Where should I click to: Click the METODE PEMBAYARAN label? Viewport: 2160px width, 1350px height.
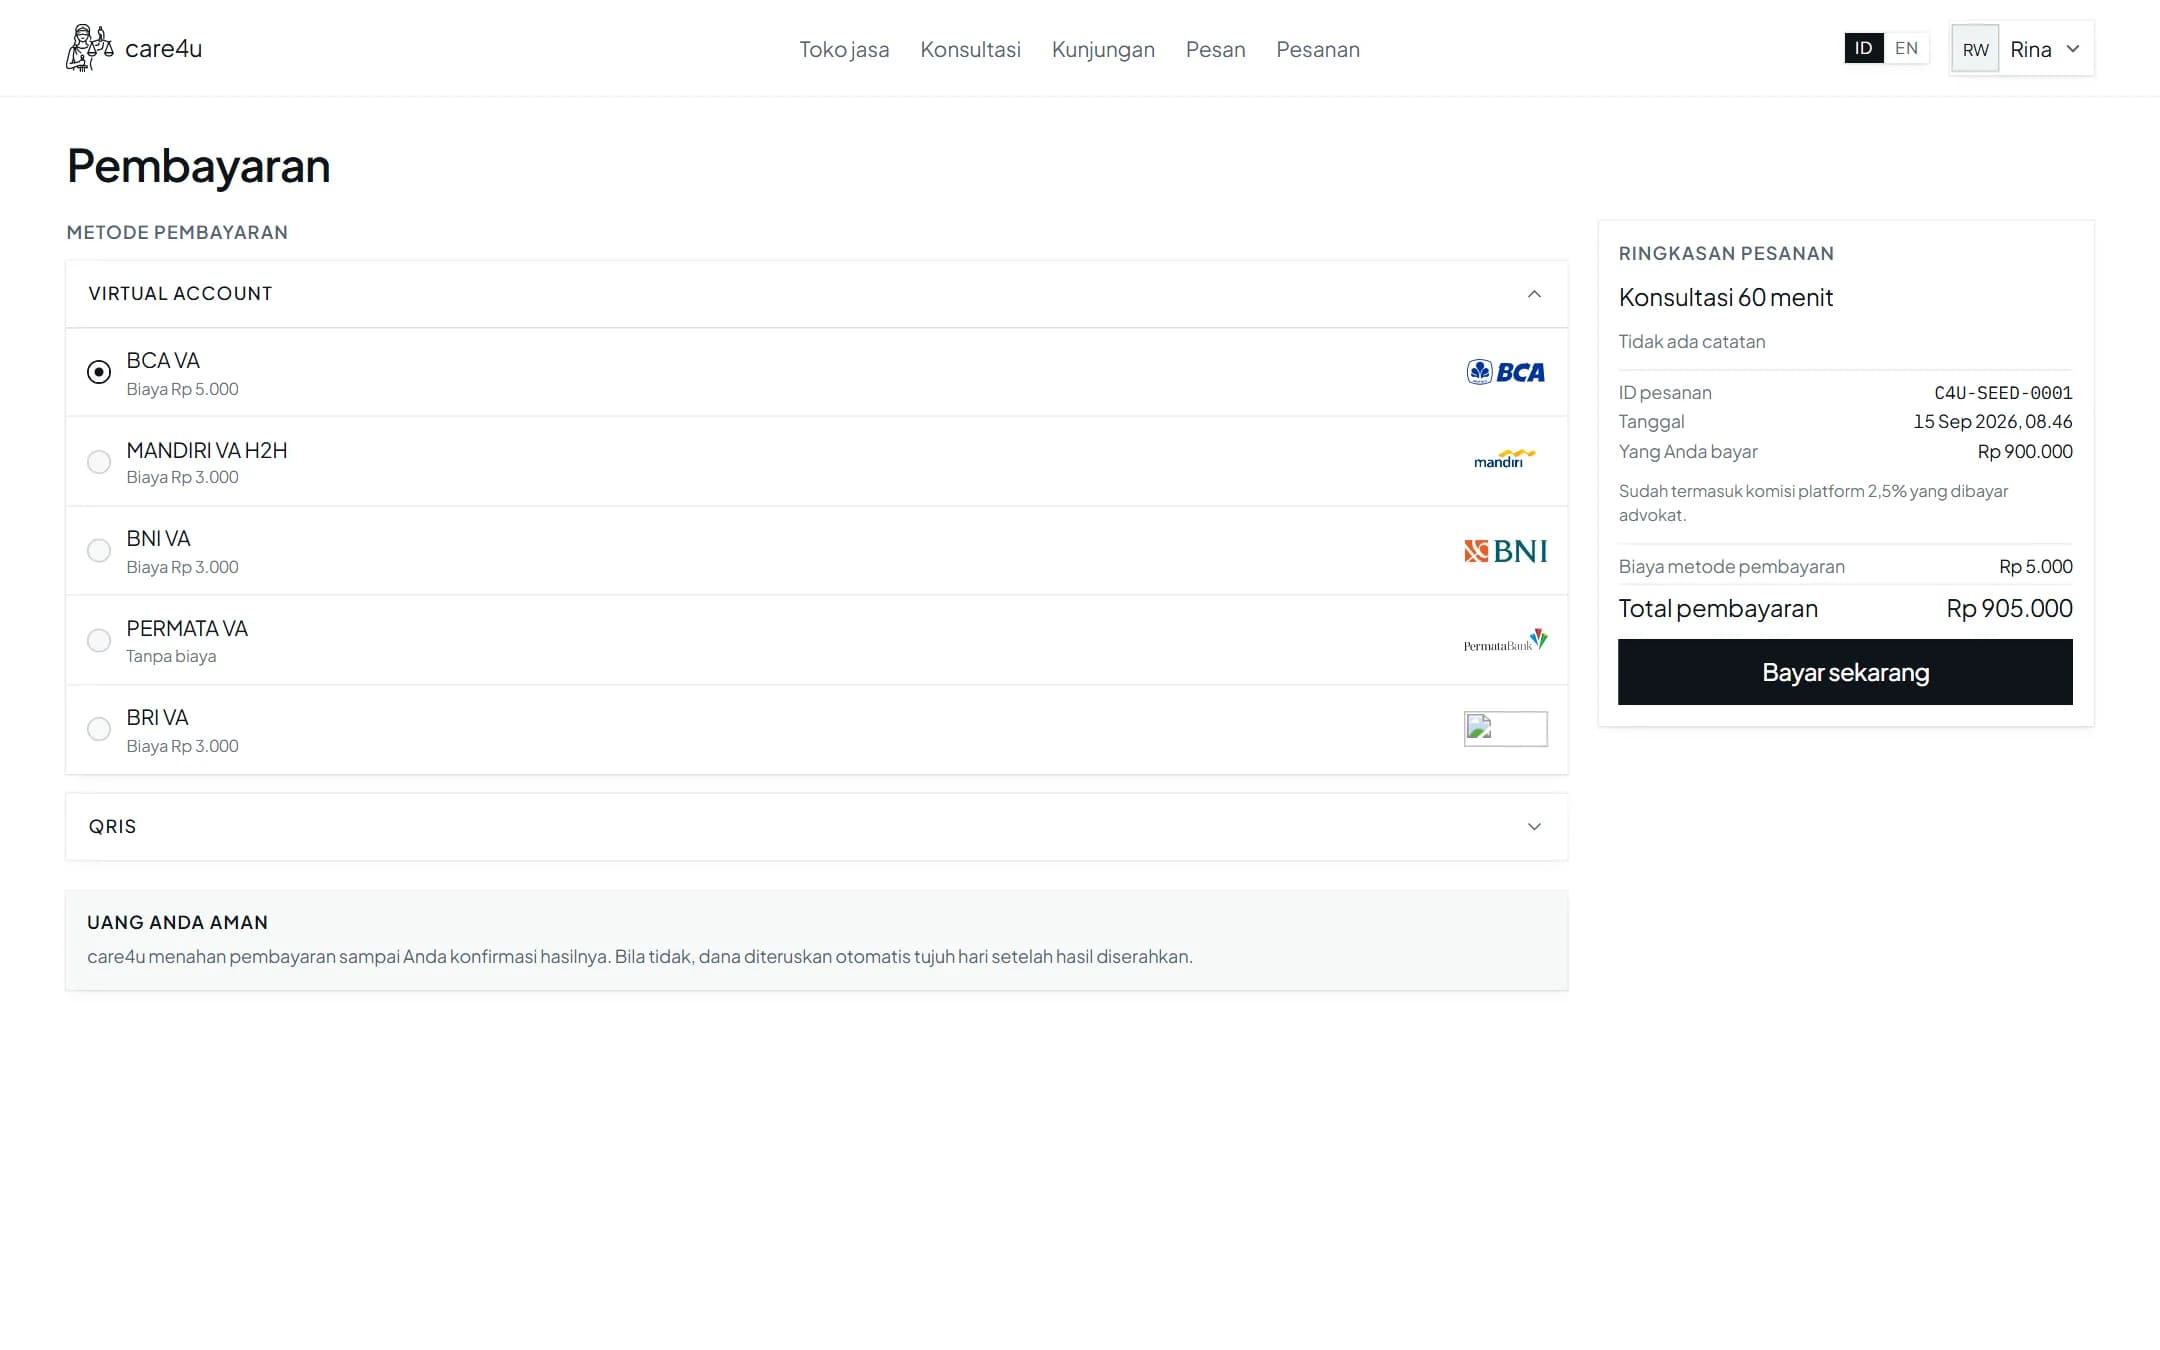[x=177, y=233]
